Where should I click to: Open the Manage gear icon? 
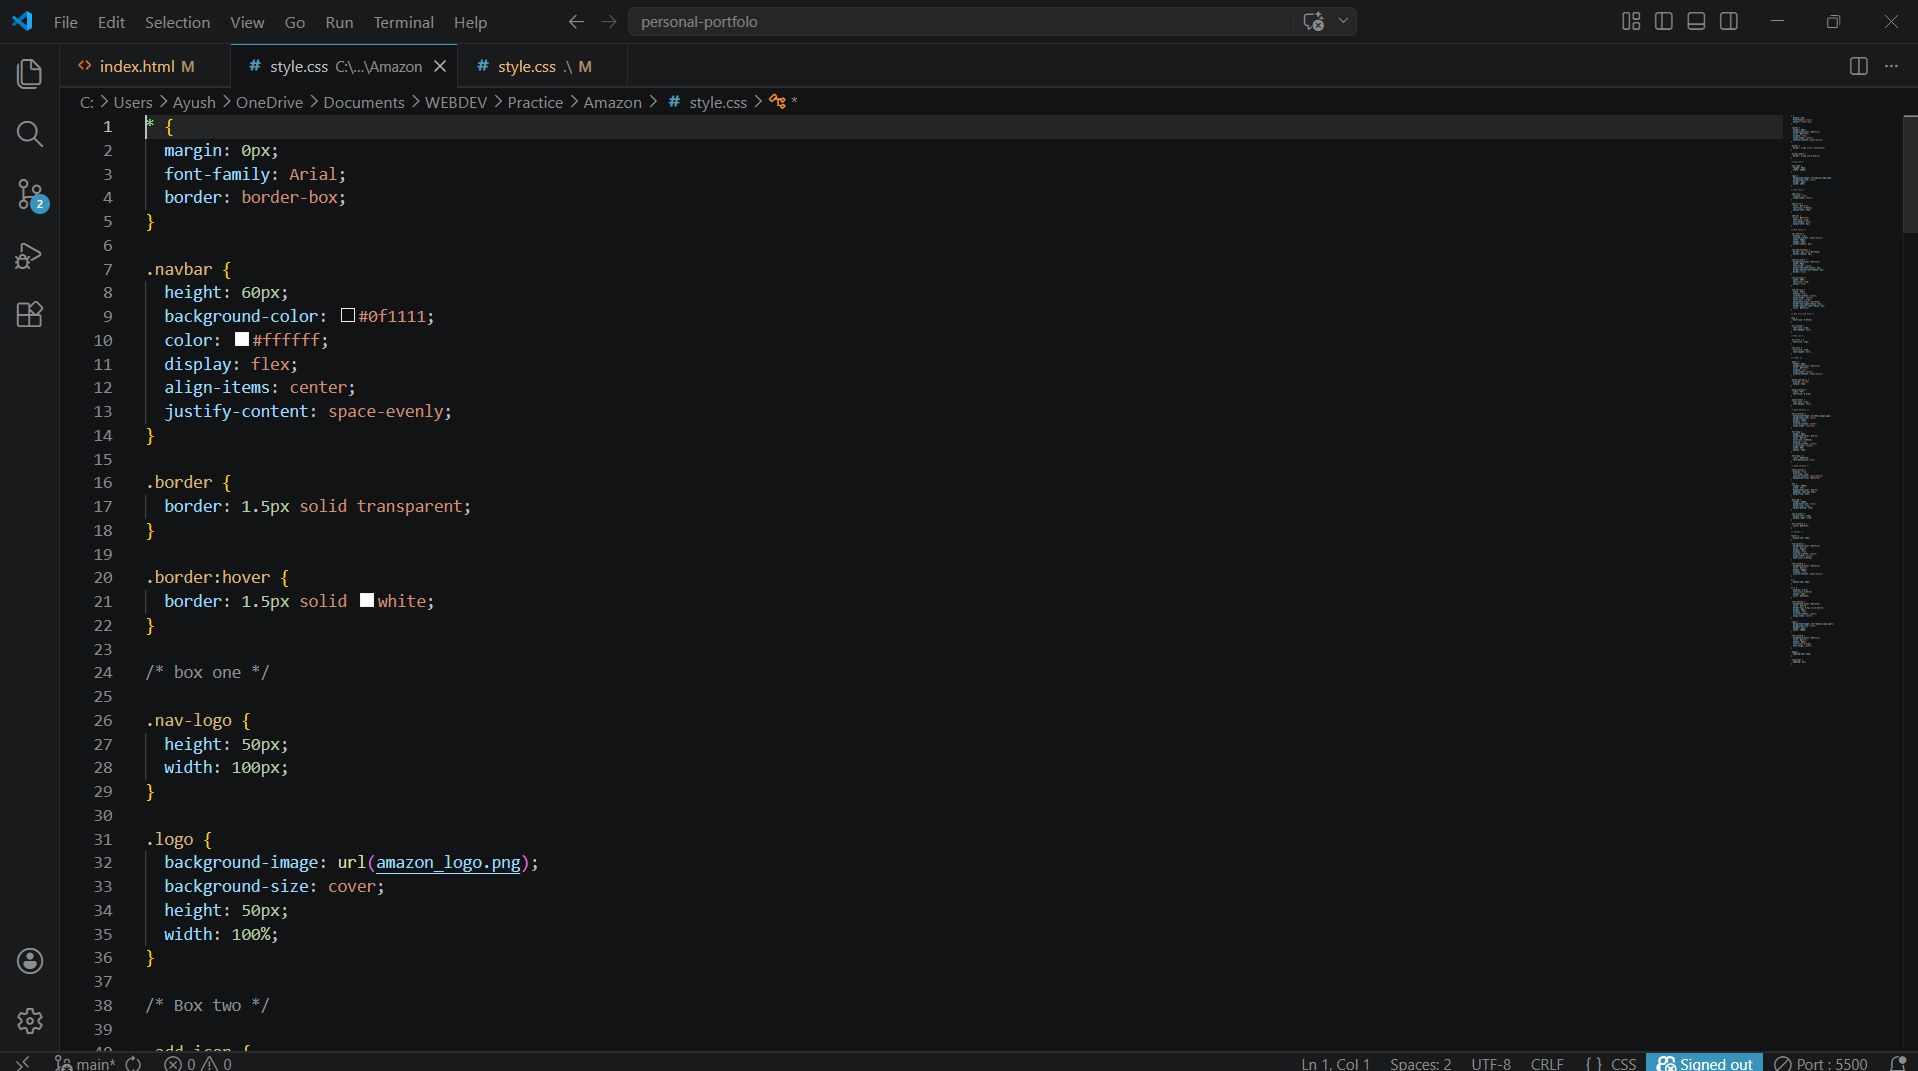tap(30, 1020)
